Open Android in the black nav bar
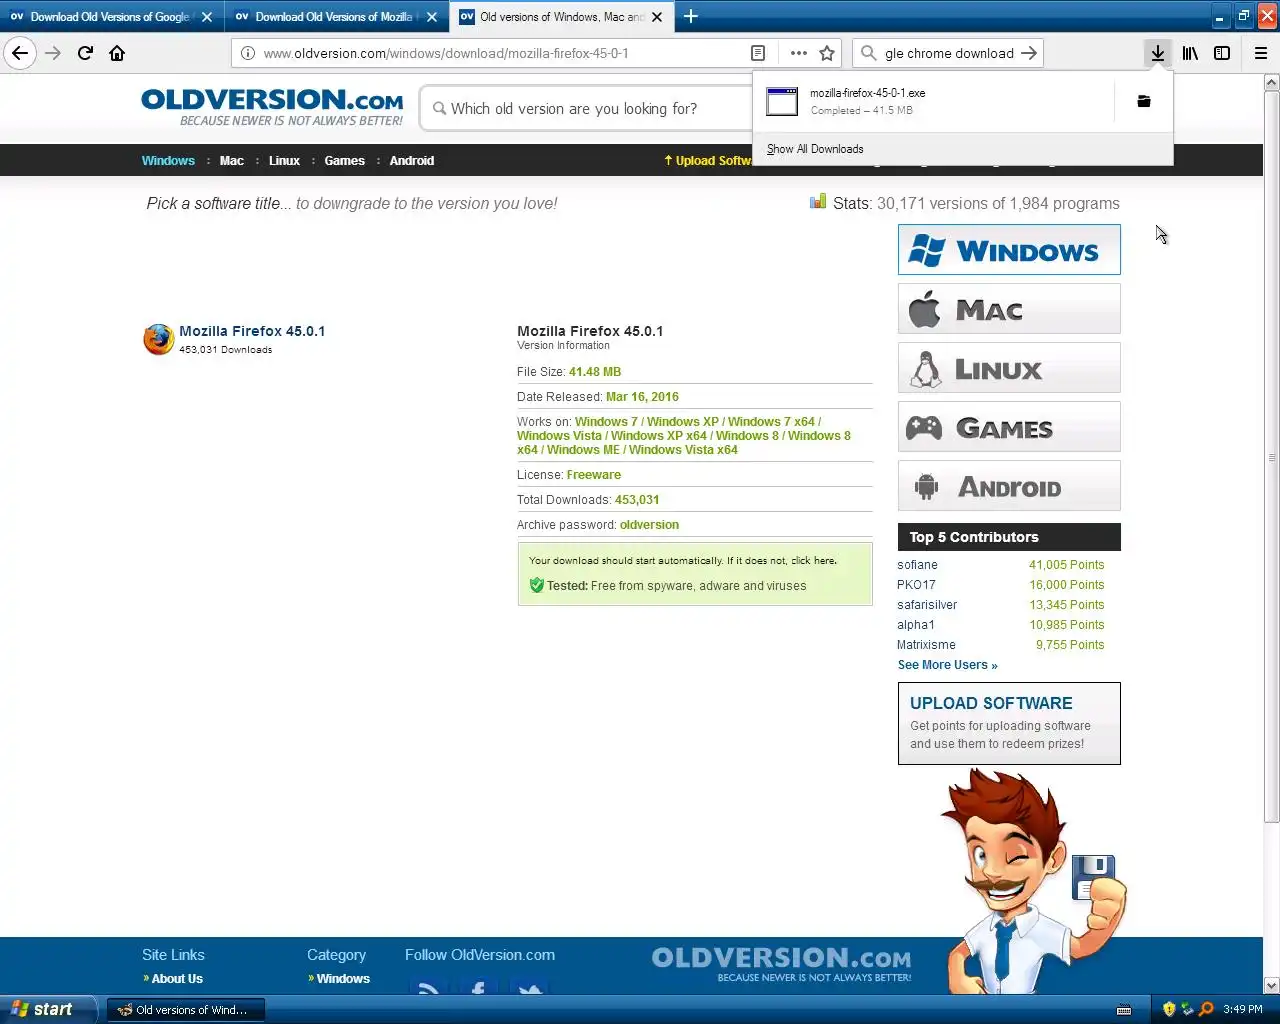 pyautogui.click(x=412, y=160)
